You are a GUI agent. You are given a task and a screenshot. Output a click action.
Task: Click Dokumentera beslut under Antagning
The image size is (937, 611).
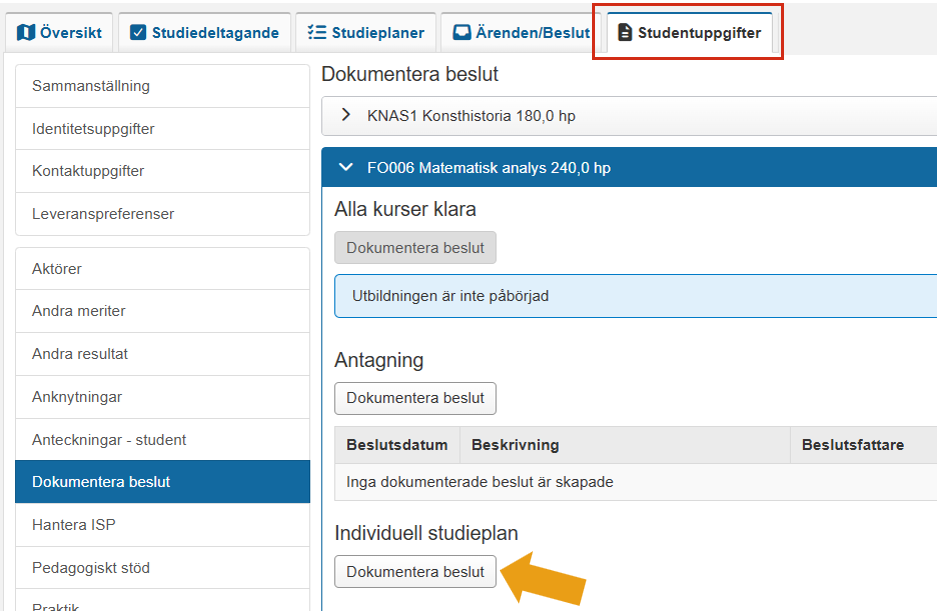point(415,398)
